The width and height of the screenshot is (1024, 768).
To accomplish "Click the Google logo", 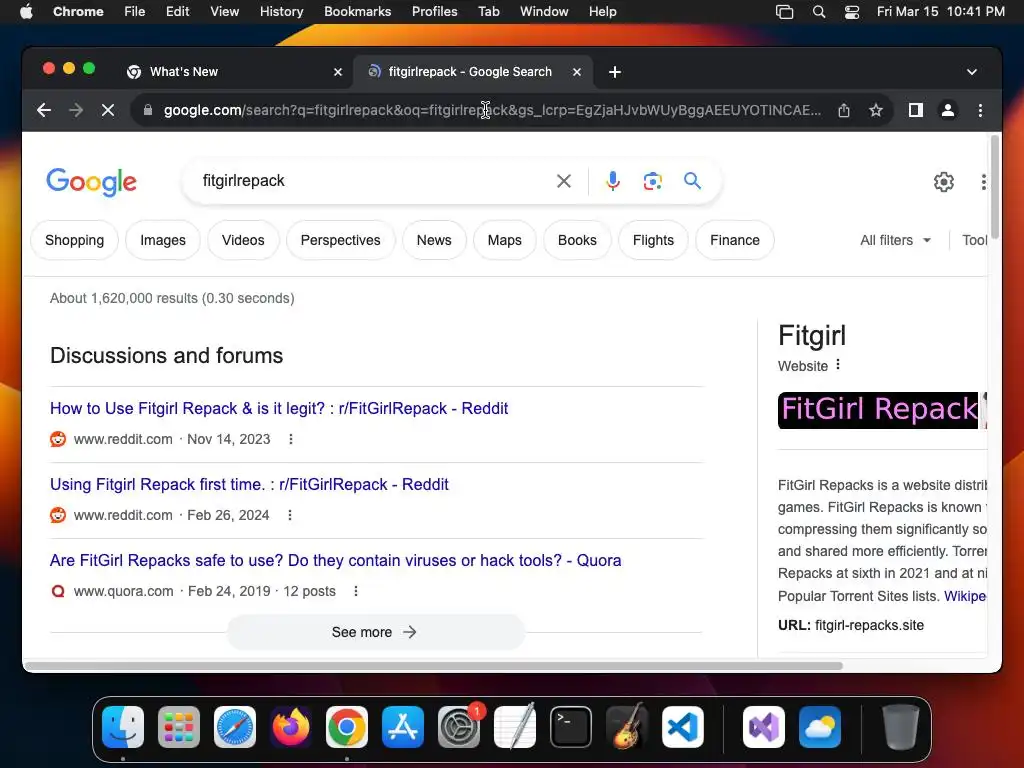I will pos(91,182).
